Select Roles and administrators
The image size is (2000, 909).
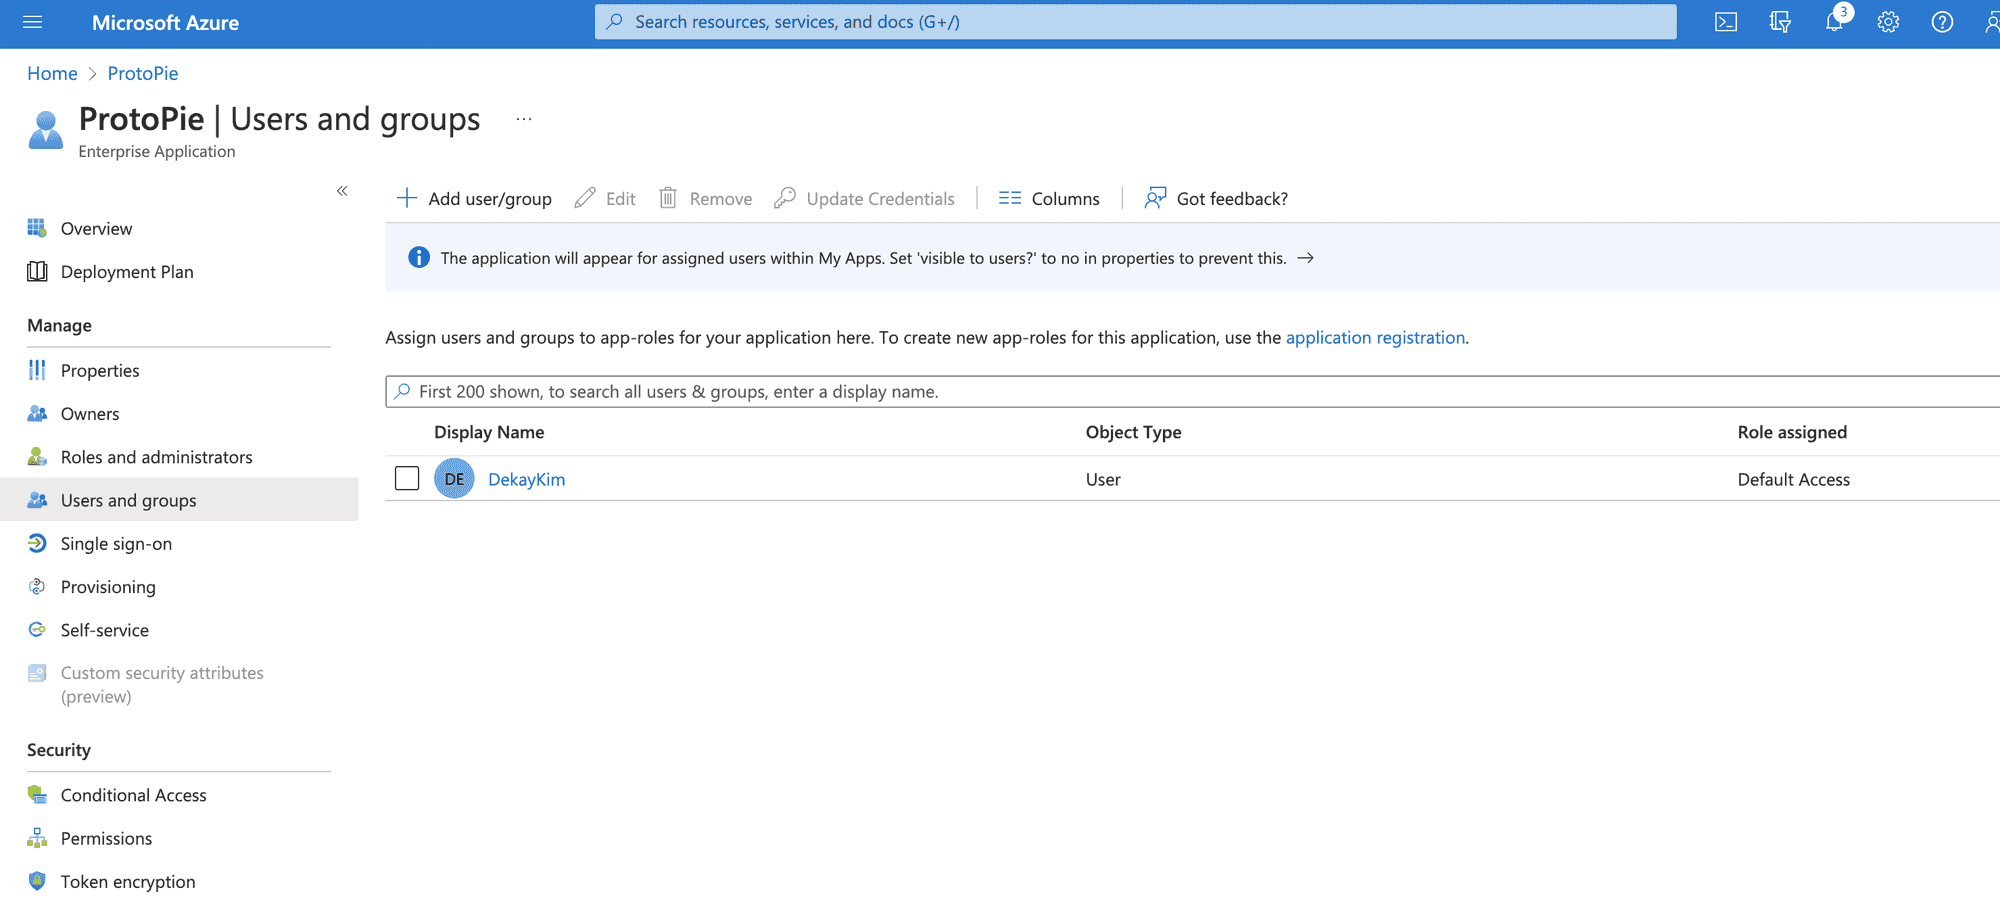(x=156, y=457)
